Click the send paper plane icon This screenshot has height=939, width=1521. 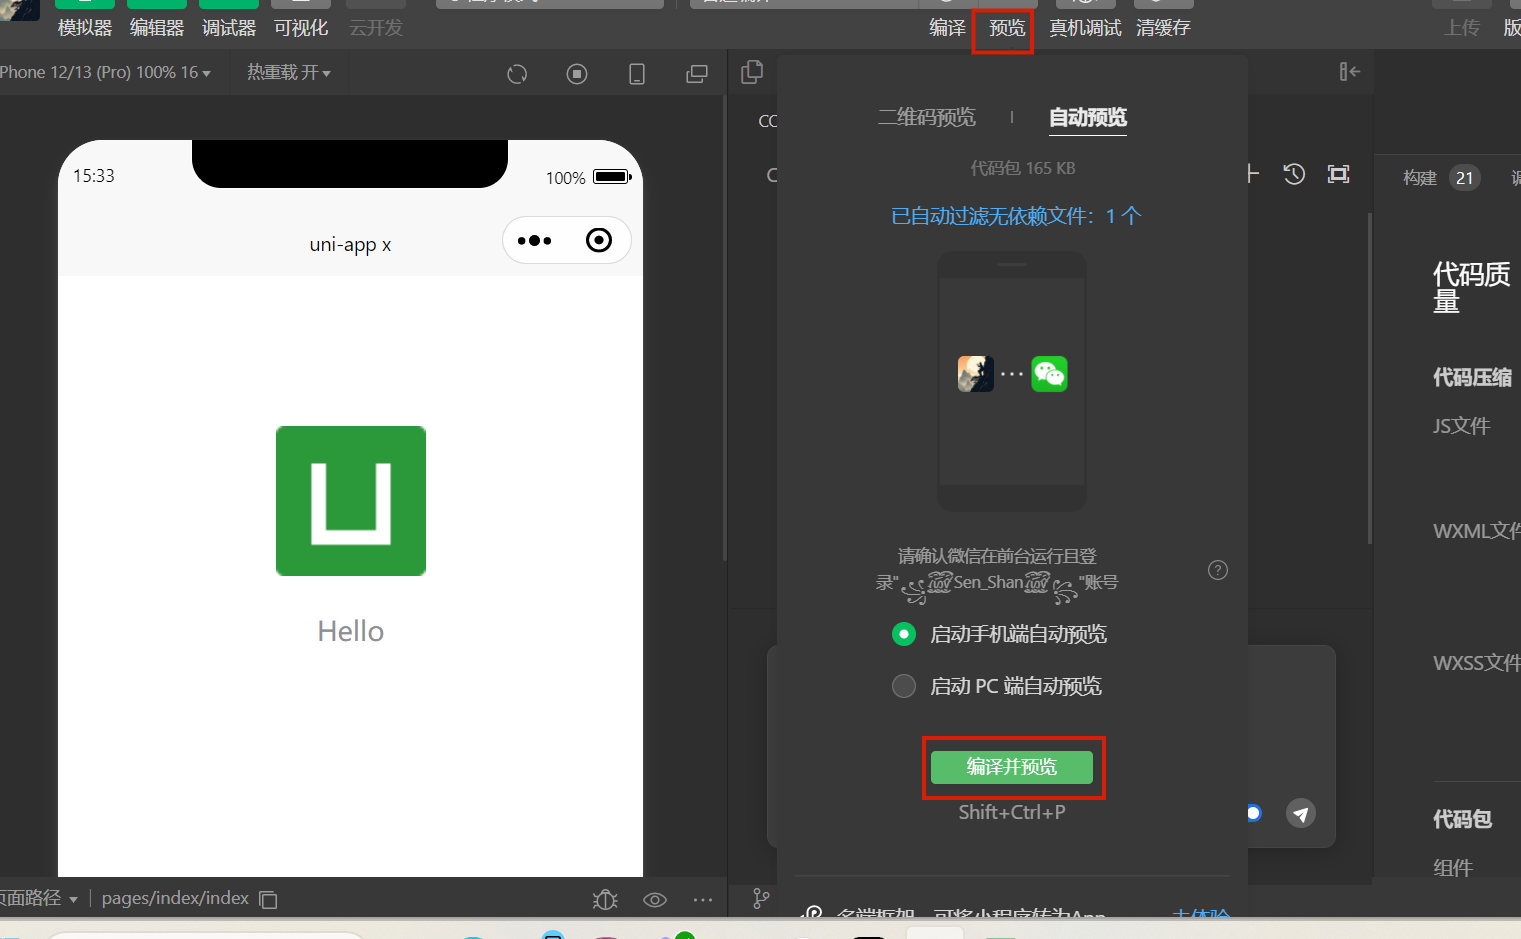tap(1300, 813)
